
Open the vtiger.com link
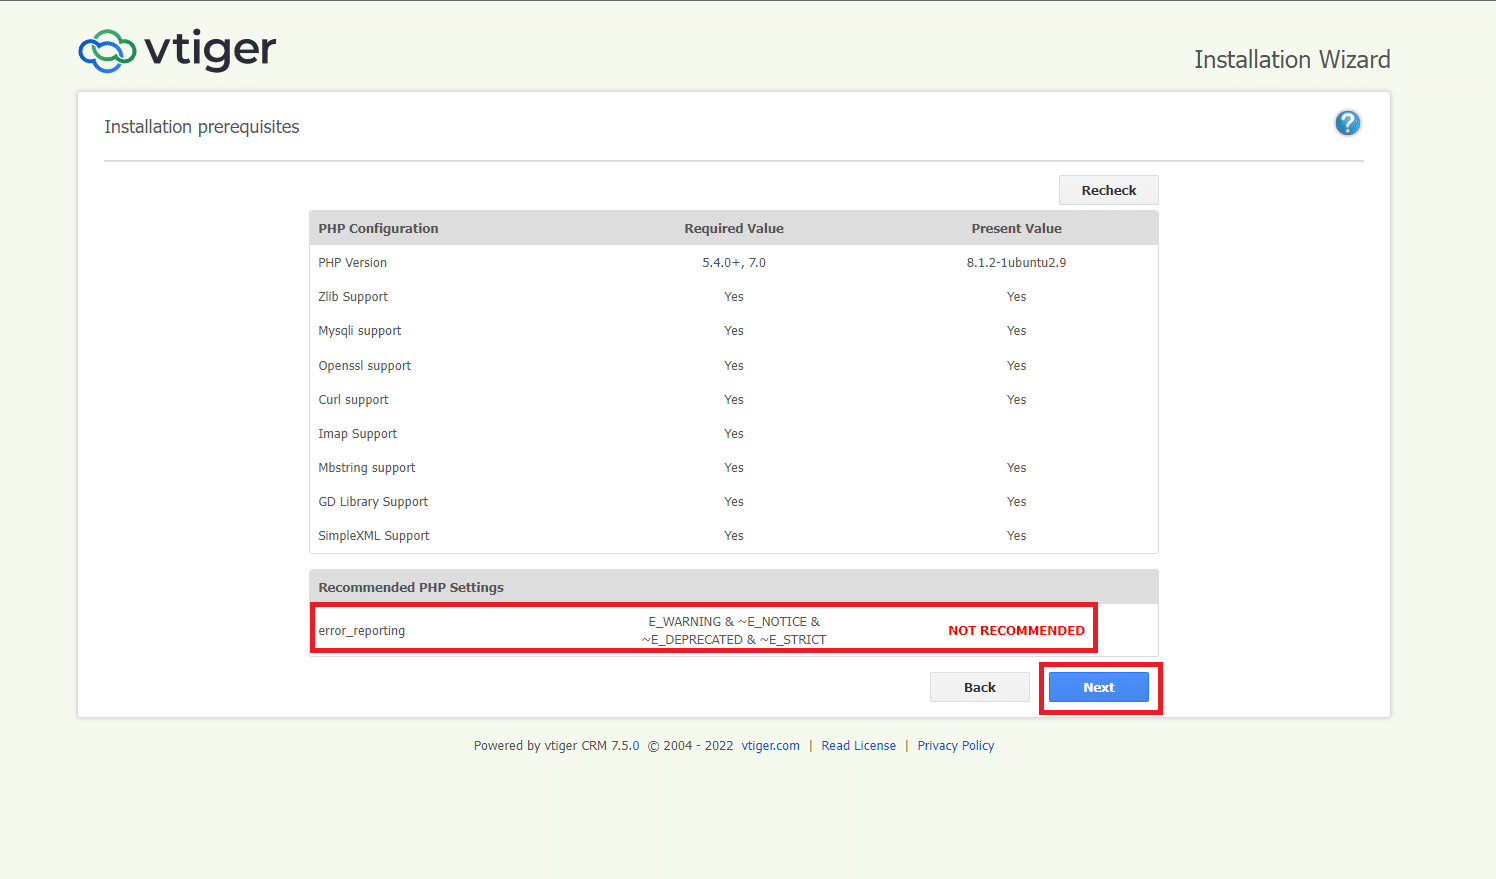(x=770, y=746)
